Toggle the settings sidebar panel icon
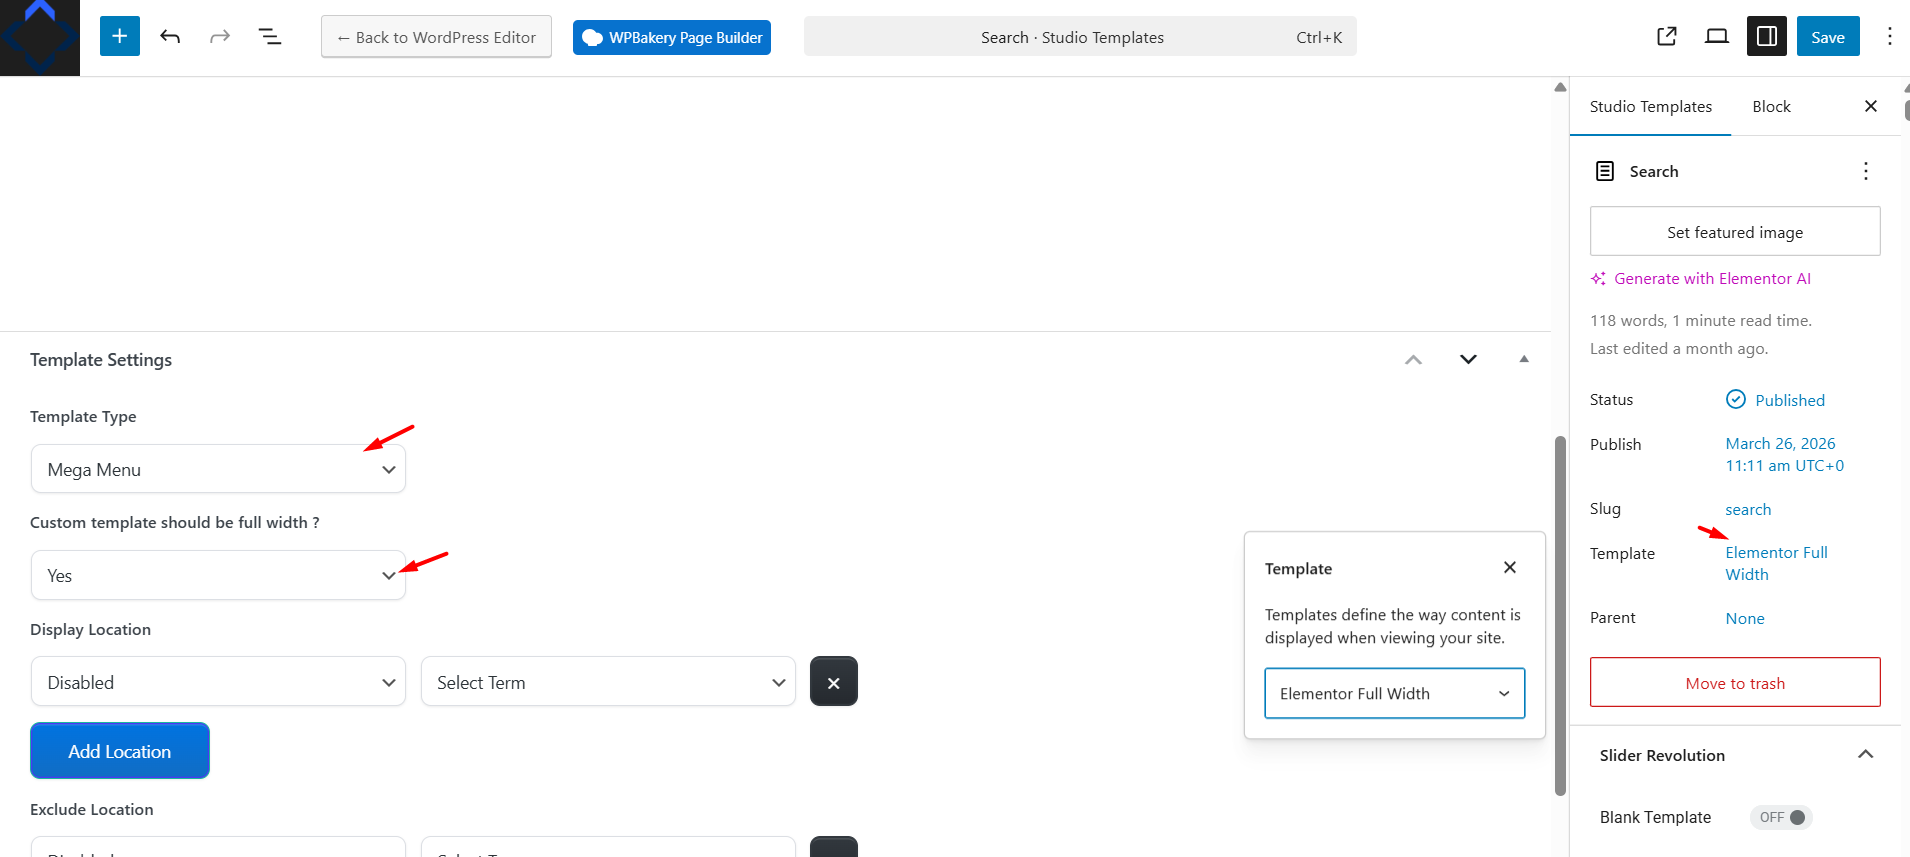Image resolution: width=1910 pixels, height=857 pixels. pyautogui.click(x=1766, y=37)
